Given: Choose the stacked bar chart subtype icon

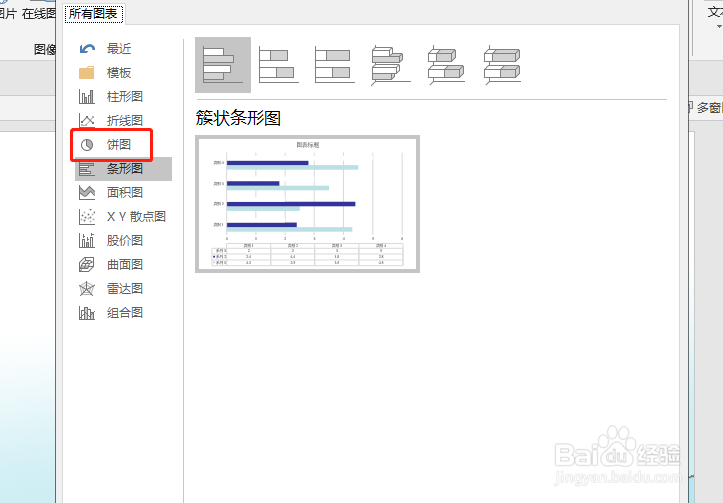Looking at the screenshot, I should click(279, 65).
